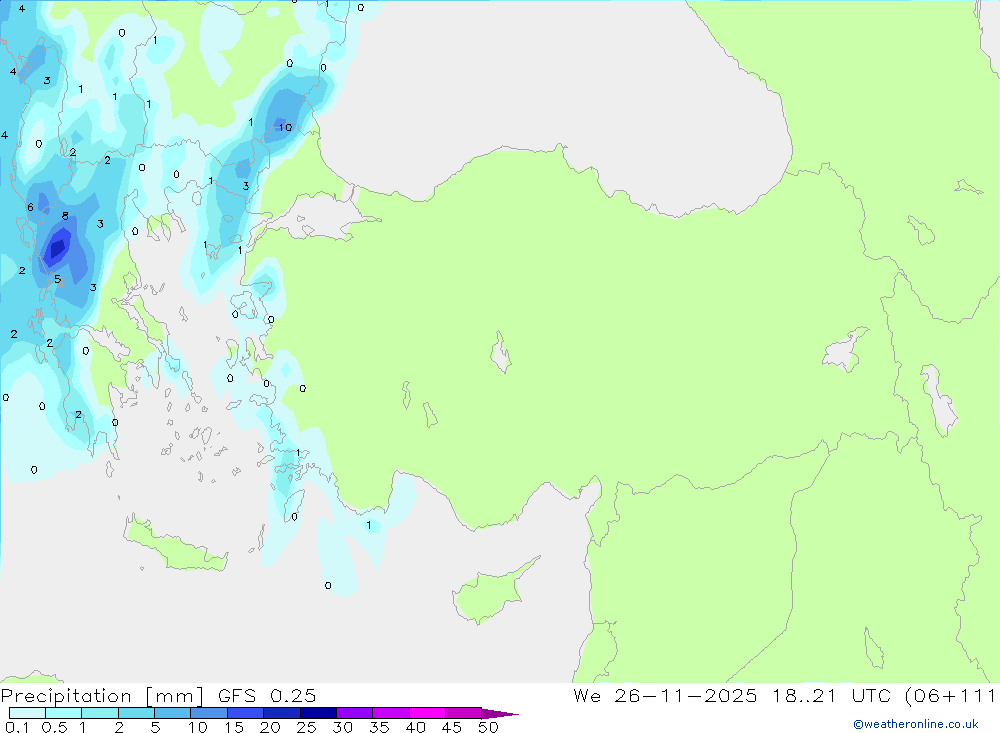This screenshot has width=1000, height=733.
Task: Click the '0.1' label under the legend
Action: [17, 727]
